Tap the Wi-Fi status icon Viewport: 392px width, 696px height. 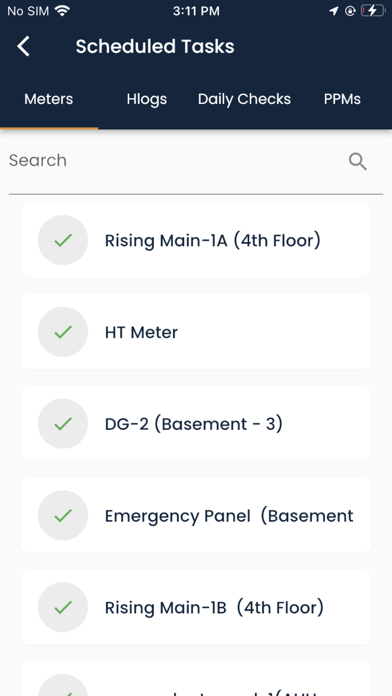click(63, 11)
